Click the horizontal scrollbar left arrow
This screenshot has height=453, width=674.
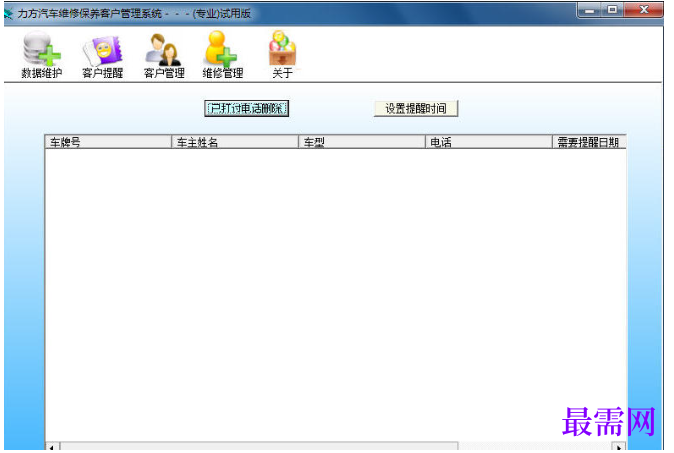pyautogui.click(x=52, y=447)
